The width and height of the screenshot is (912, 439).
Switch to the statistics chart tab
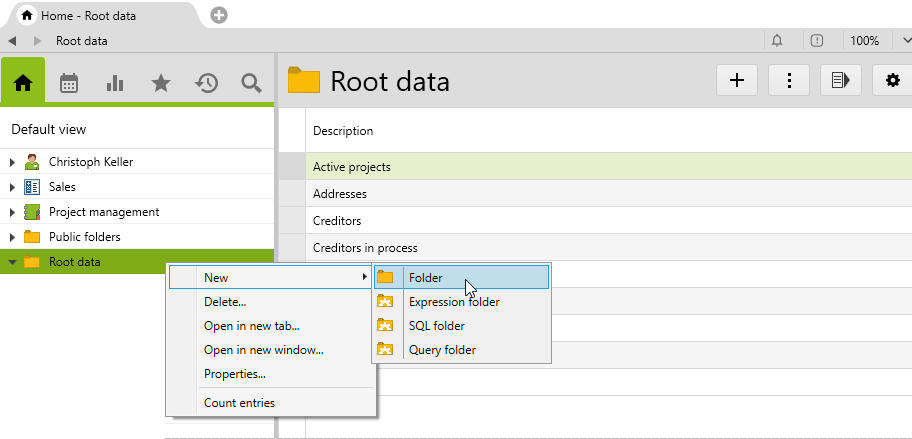115,83
